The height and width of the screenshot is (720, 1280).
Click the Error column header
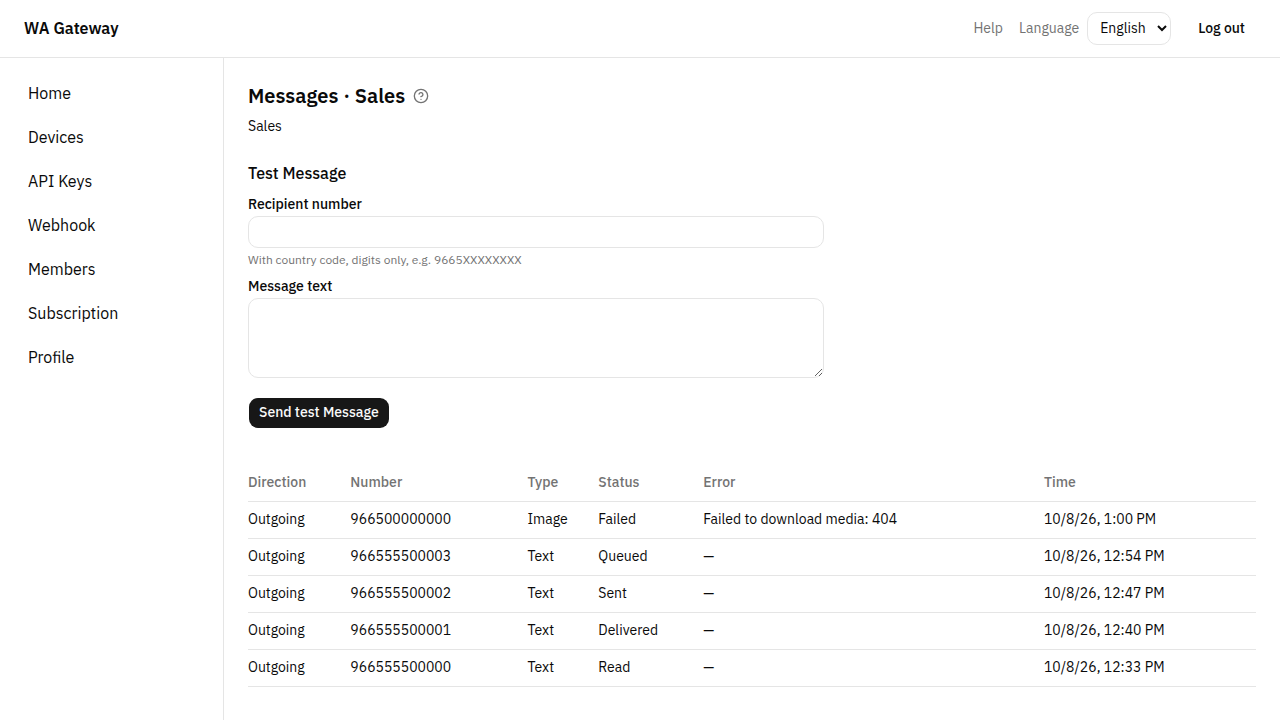(x=719, y=482)
